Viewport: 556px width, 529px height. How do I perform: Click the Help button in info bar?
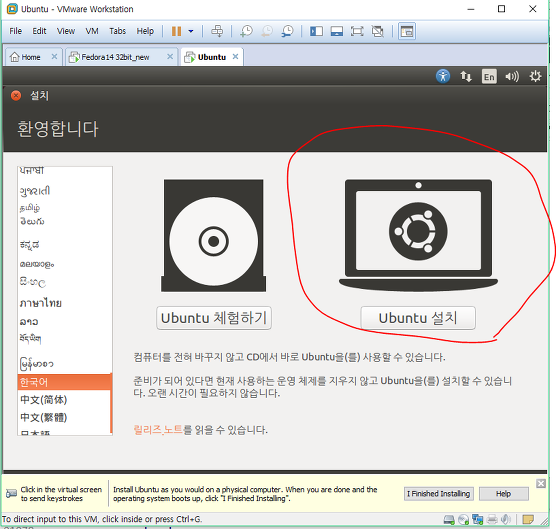[x=504, y=494]
